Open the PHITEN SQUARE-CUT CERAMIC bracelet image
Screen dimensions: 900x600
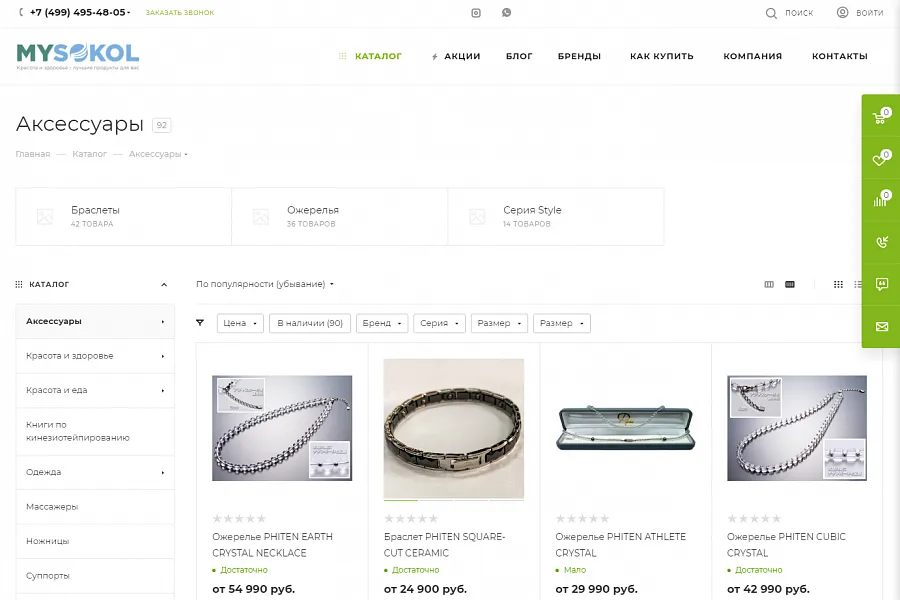453,428
